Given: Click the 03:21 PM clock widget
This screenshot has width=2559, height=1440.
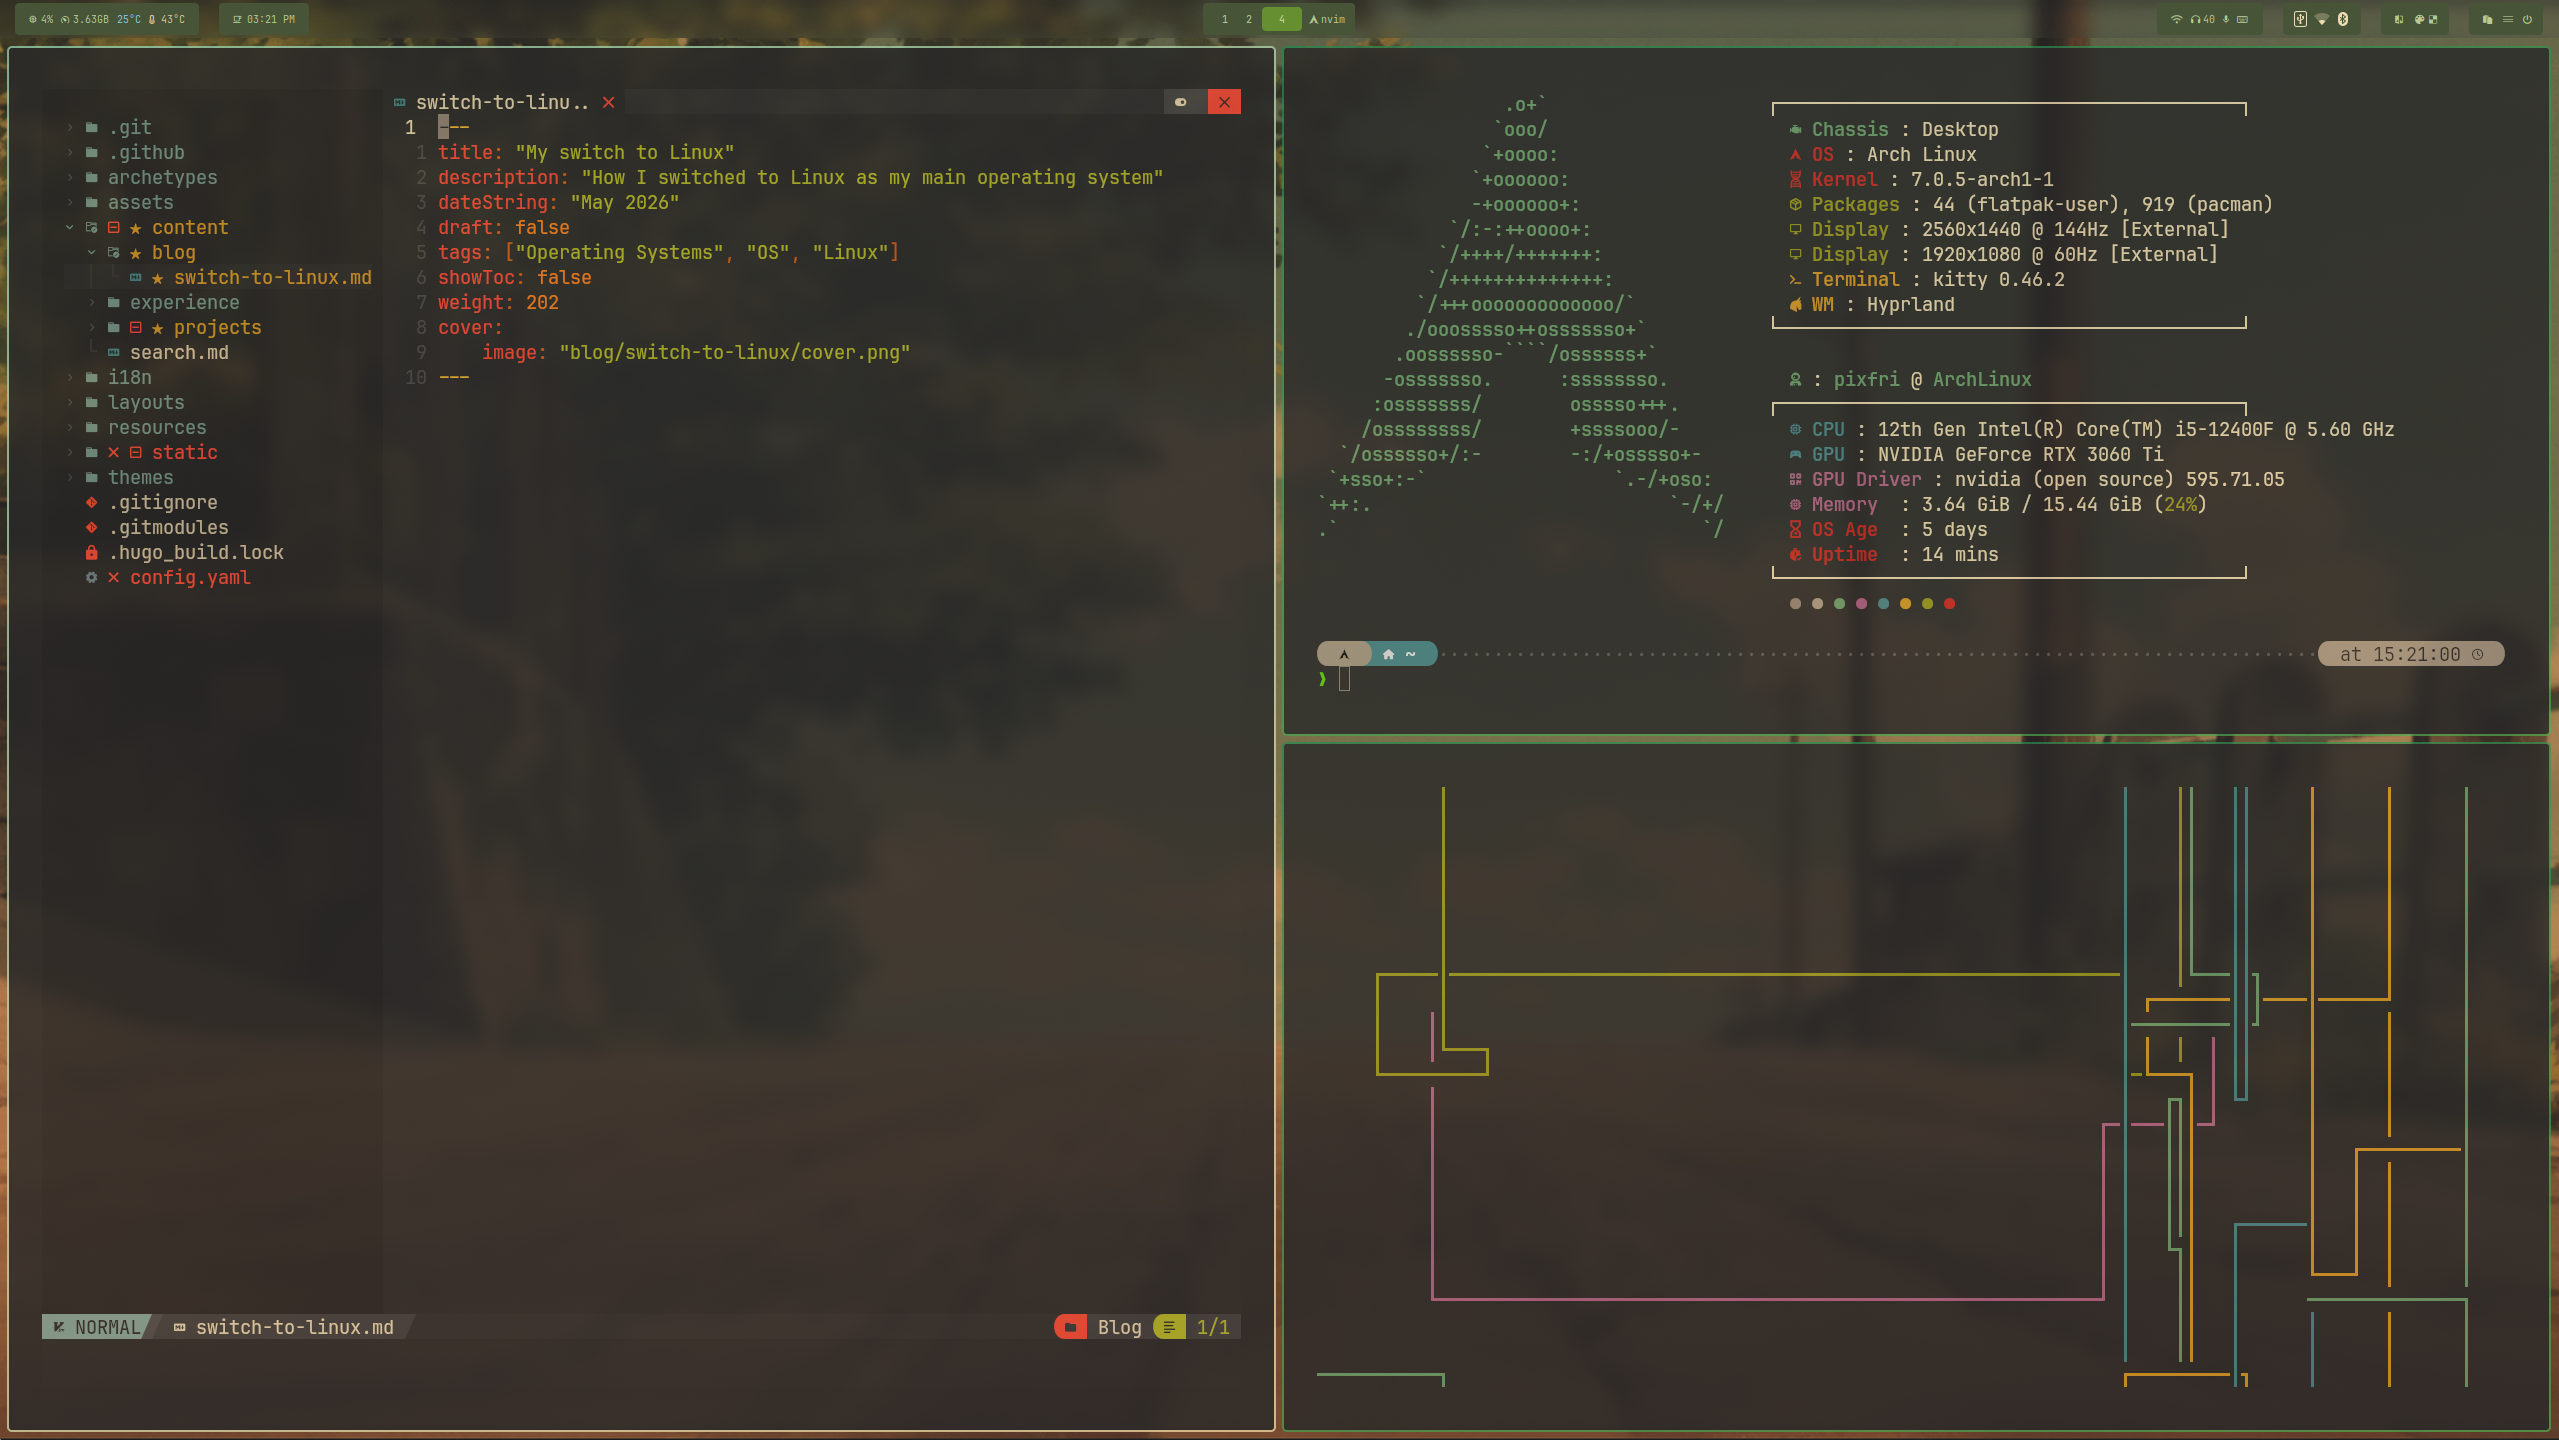Looking at the screenshot, I should (264, 19).
